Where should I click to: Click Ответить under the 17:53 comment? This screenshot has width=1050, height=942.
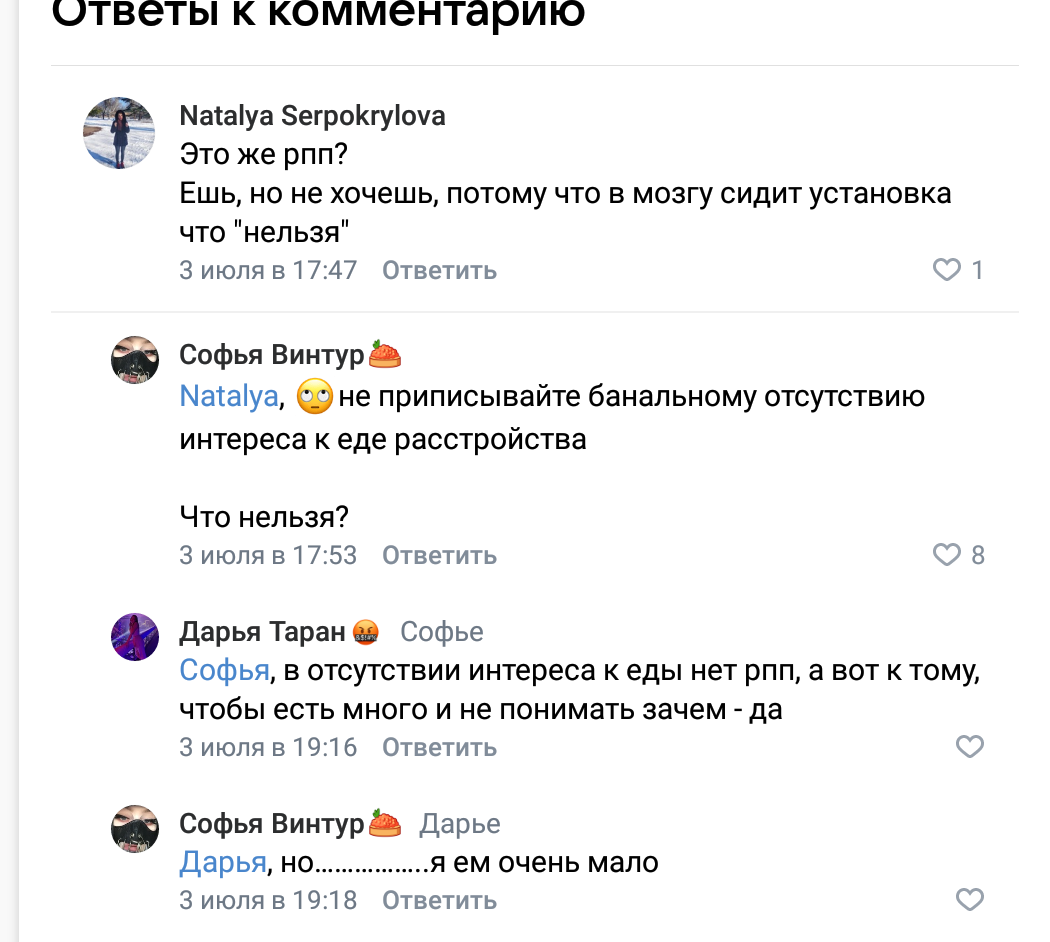click(x=439, y=555)
